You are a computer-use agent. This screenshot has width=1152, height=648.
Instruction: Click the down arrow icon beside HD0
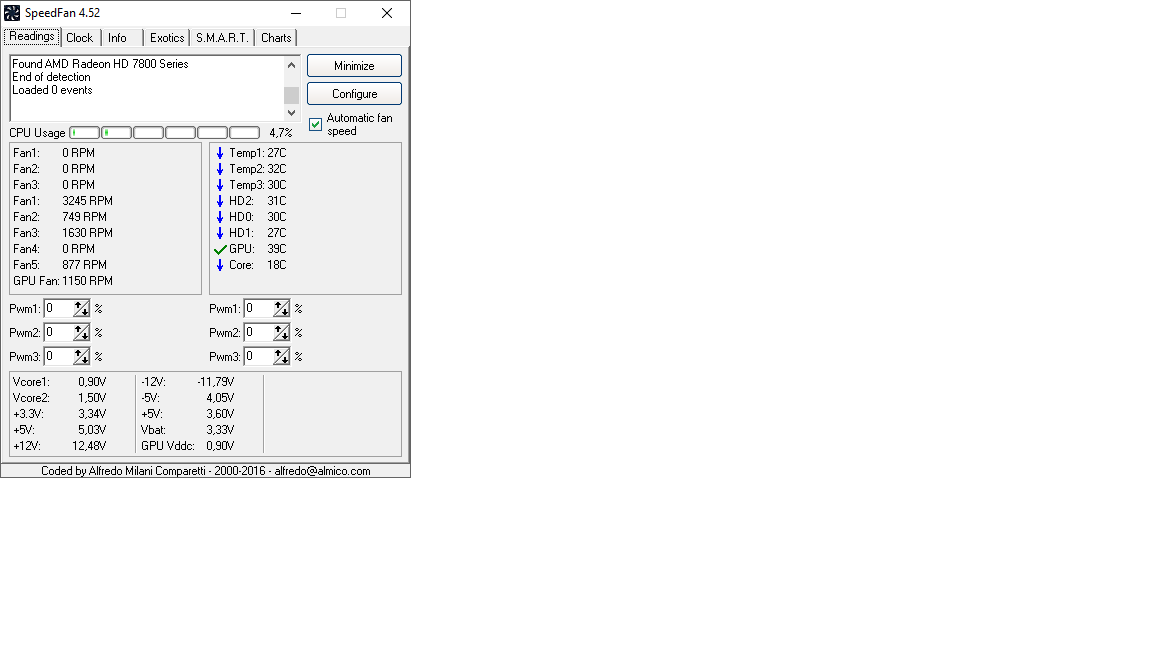coord(220,217)
